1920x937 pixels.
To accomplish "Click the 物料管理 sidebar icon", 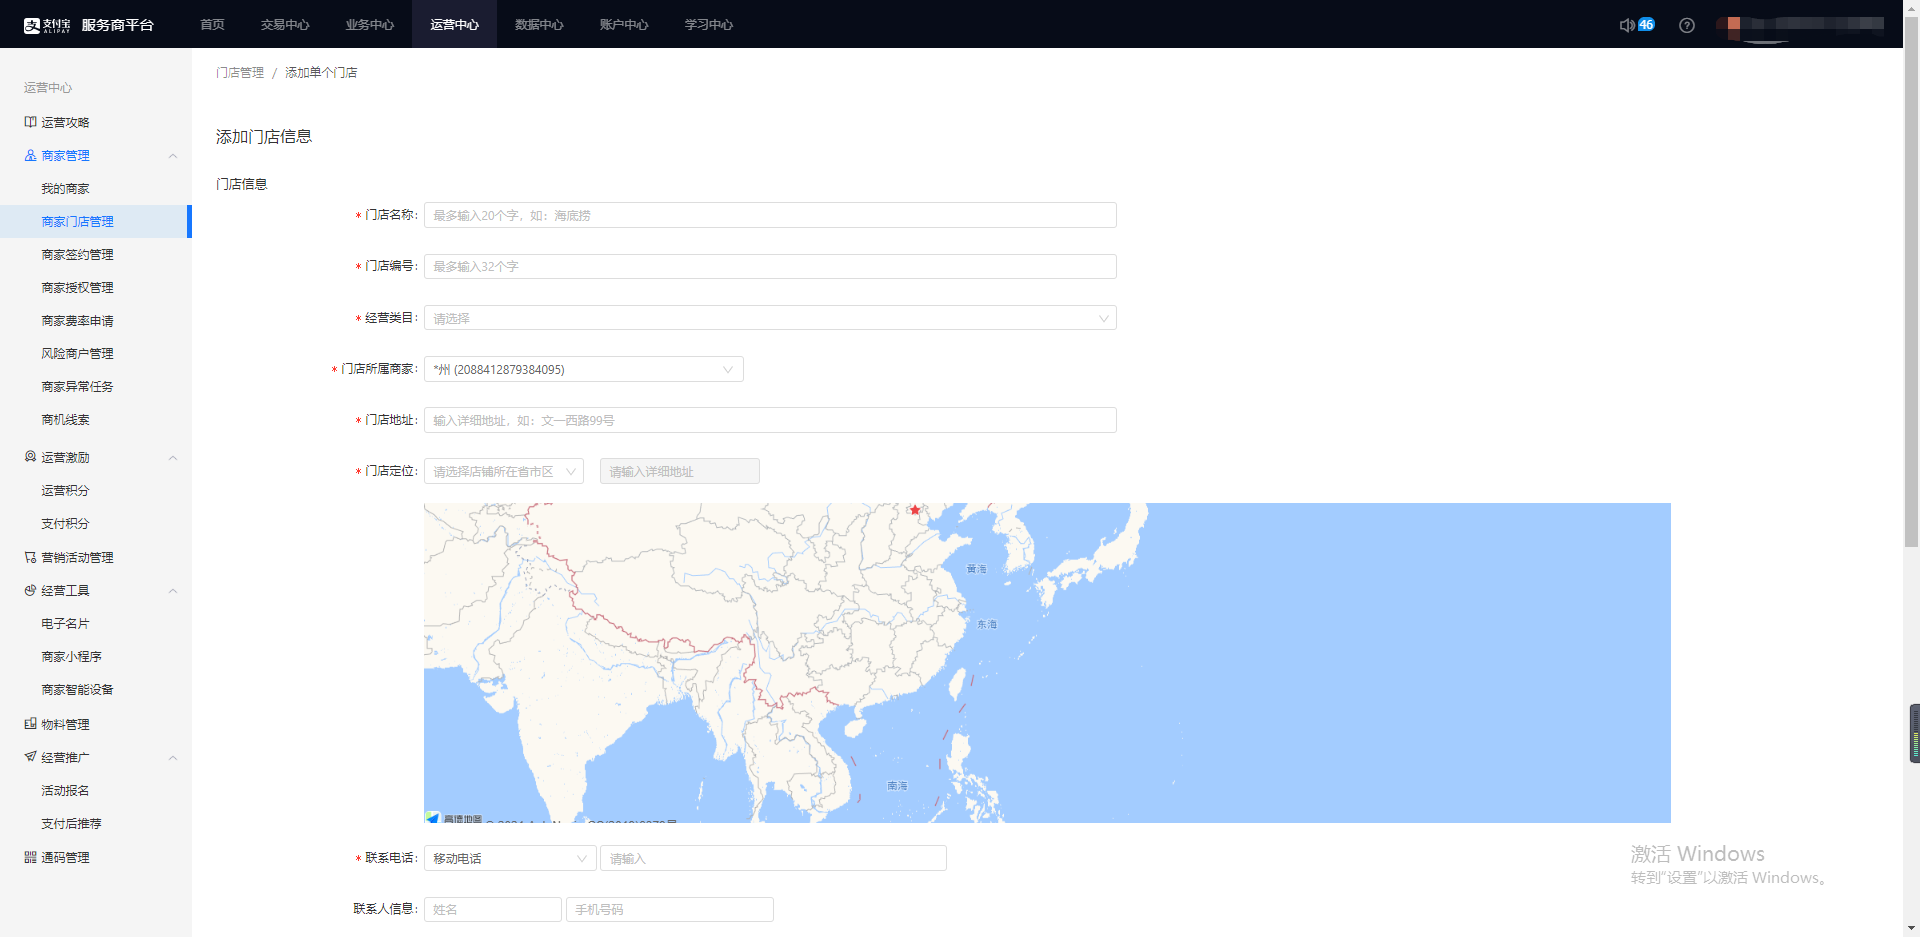I will point(30,724).
